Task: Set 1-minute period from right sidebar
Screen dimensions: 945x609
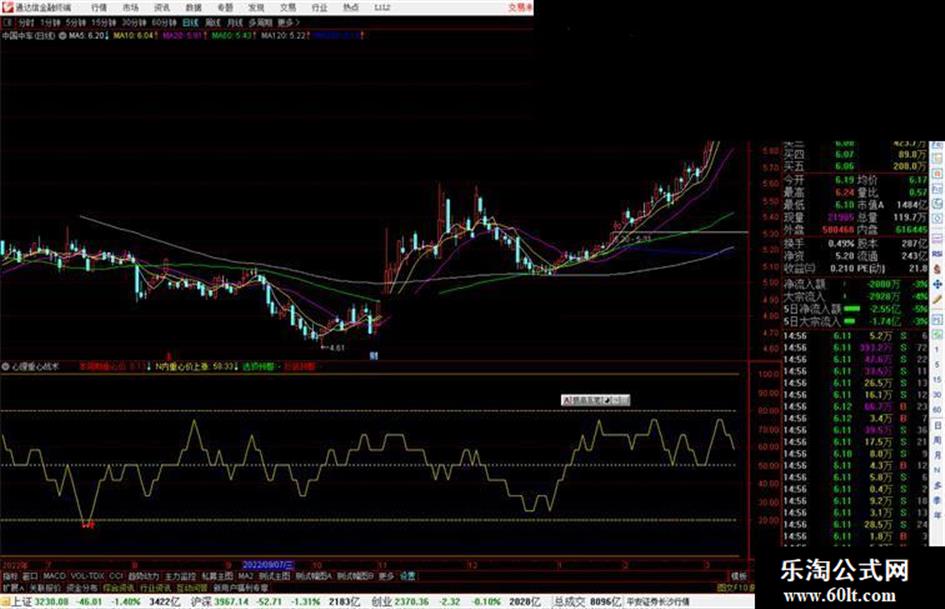Action: point(937,350)
